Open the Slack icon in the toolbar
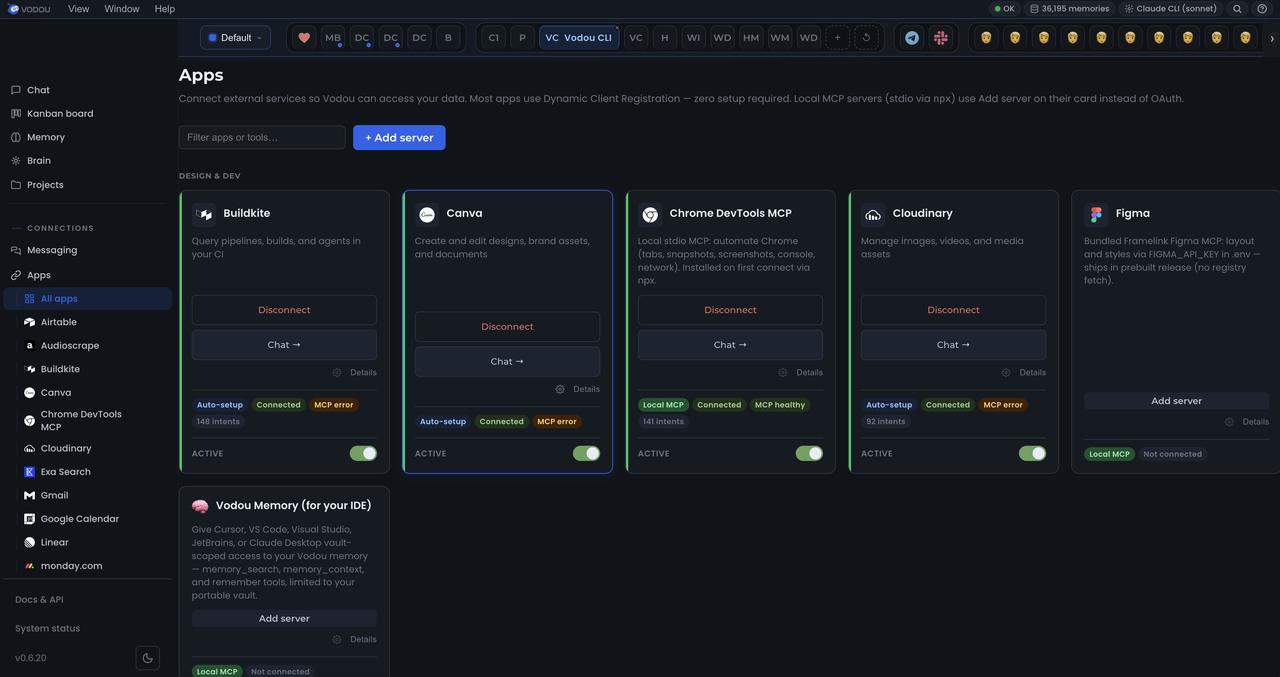 click(x=941, y=38)
